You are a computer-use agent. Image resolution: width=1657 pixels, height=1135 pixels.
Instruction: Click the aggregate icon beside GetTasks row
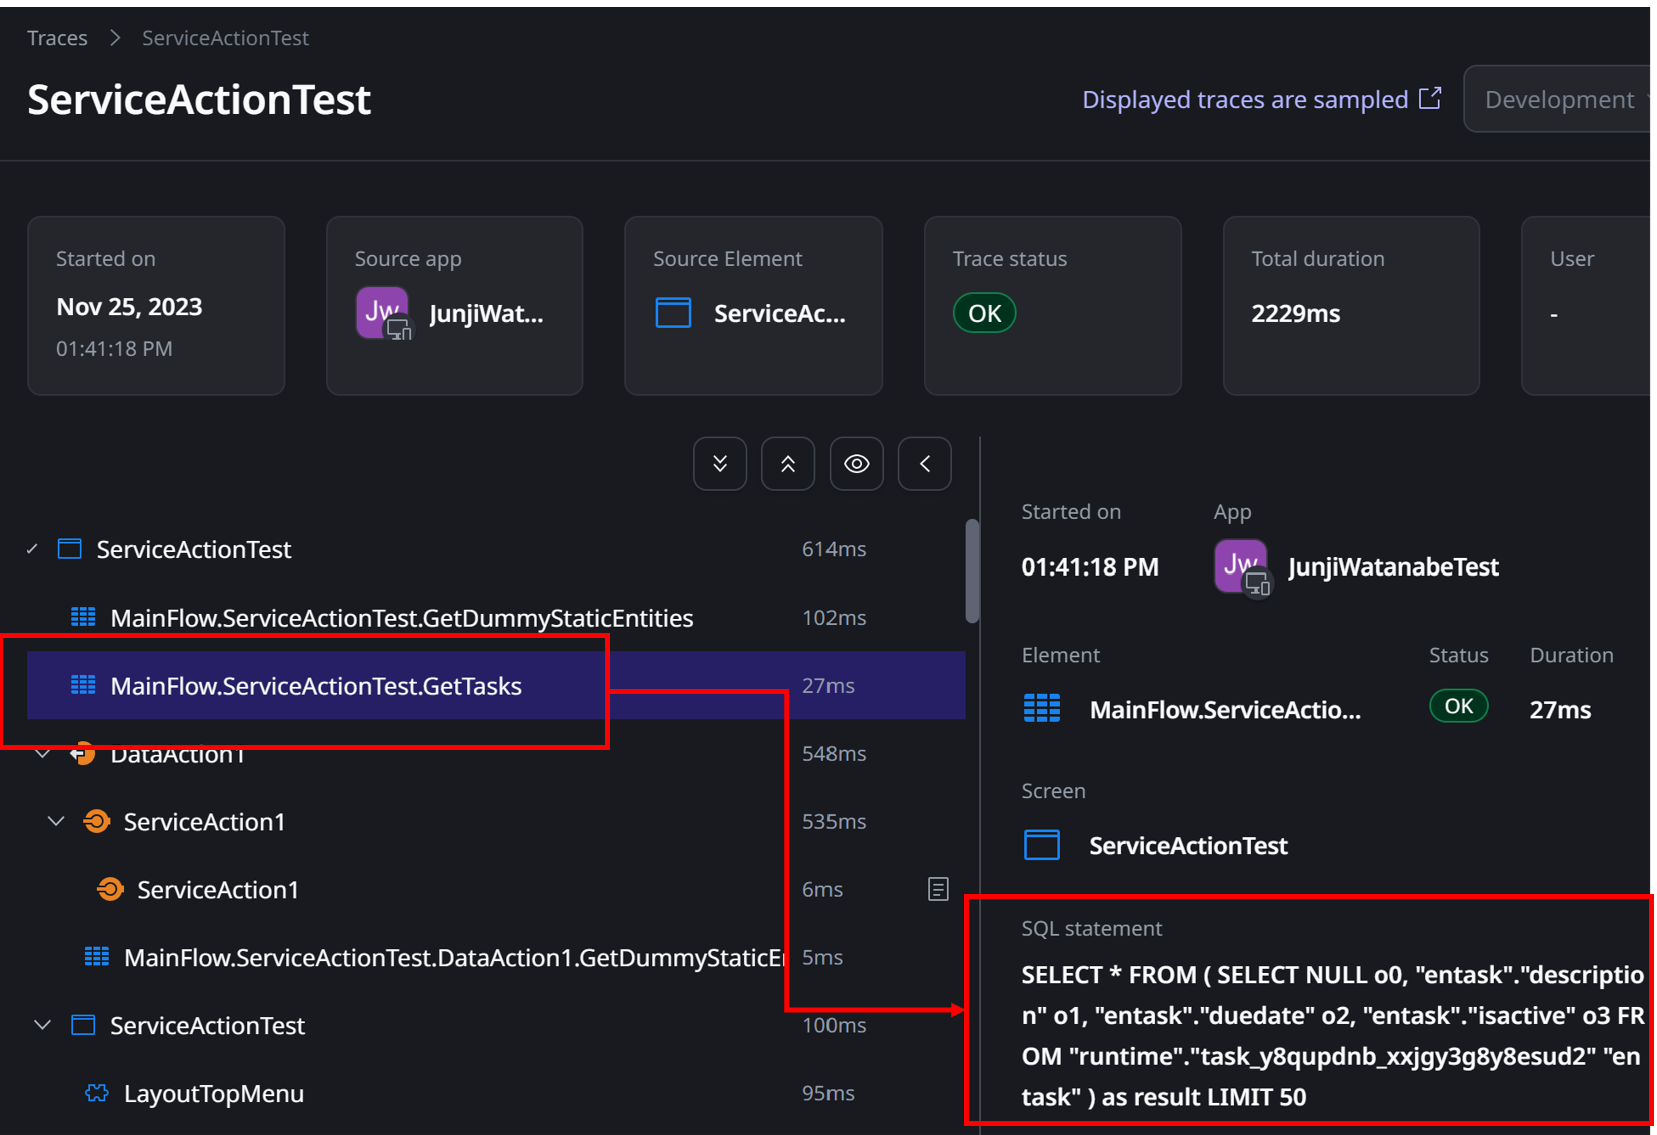click(x=84, y=685)
